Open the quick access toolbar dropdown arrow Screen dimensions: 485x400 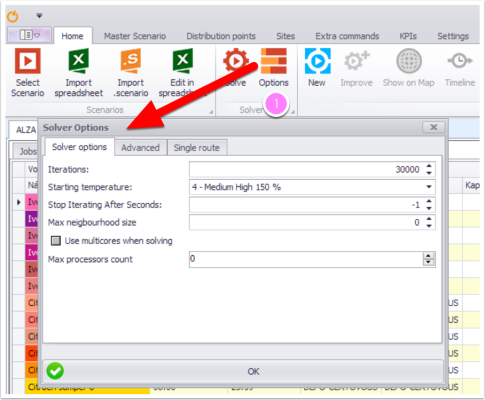pos(39,15)
